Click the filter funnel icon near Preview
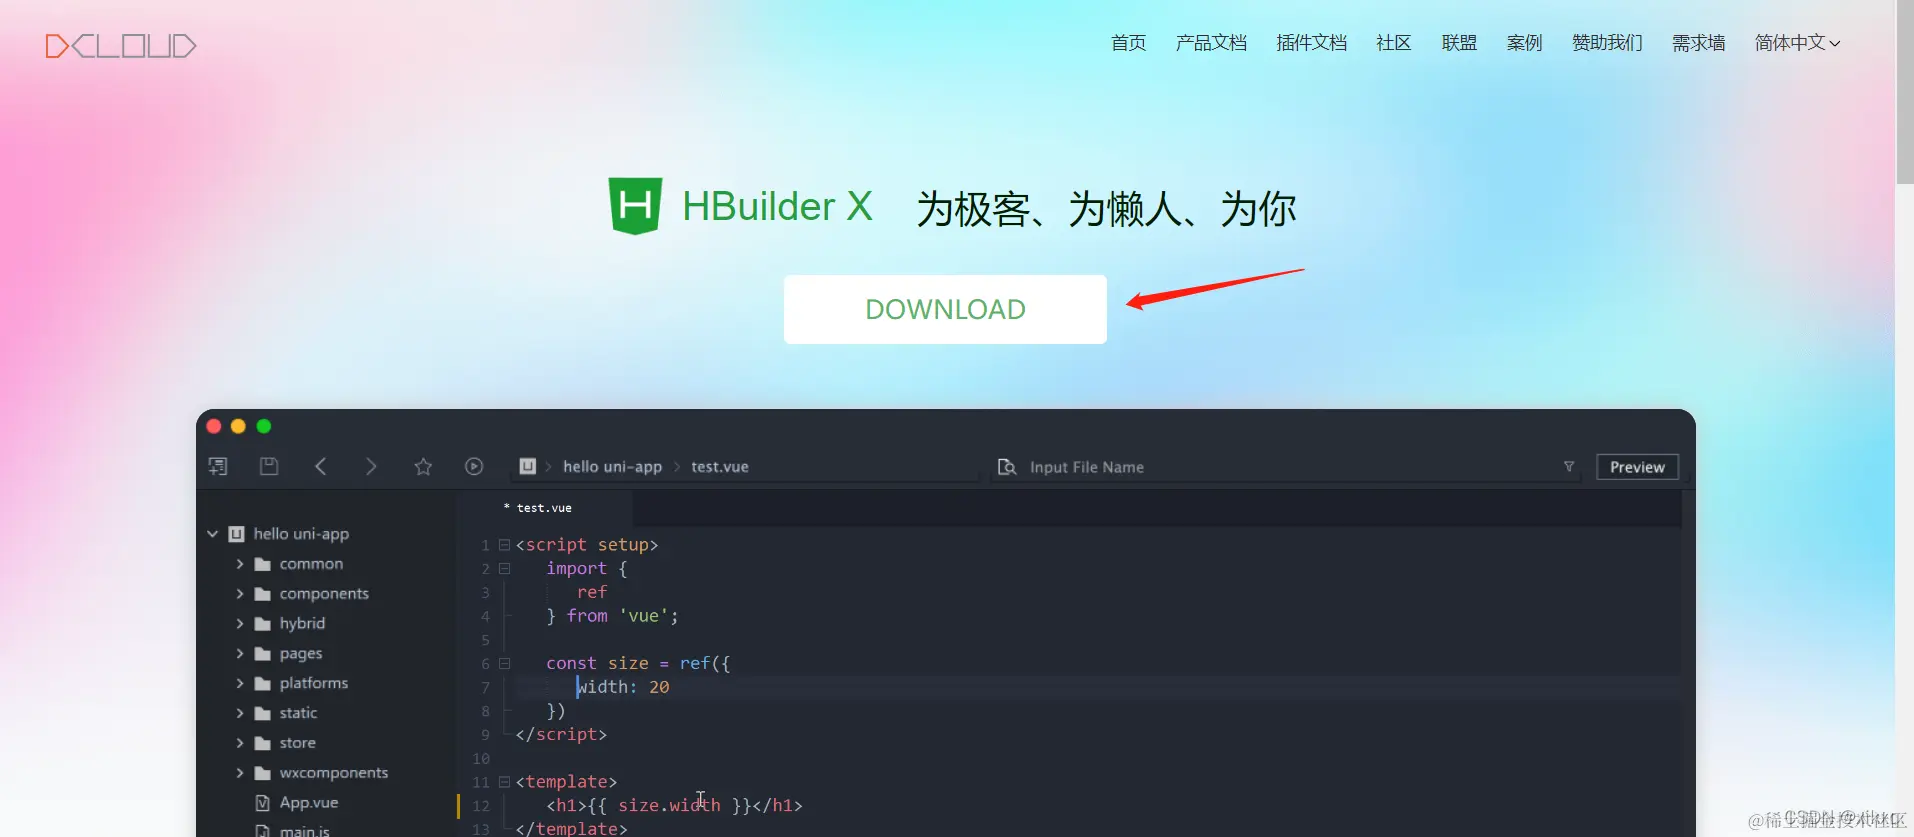Viewport: 1914px width, 837px height. pos(1569,467)
